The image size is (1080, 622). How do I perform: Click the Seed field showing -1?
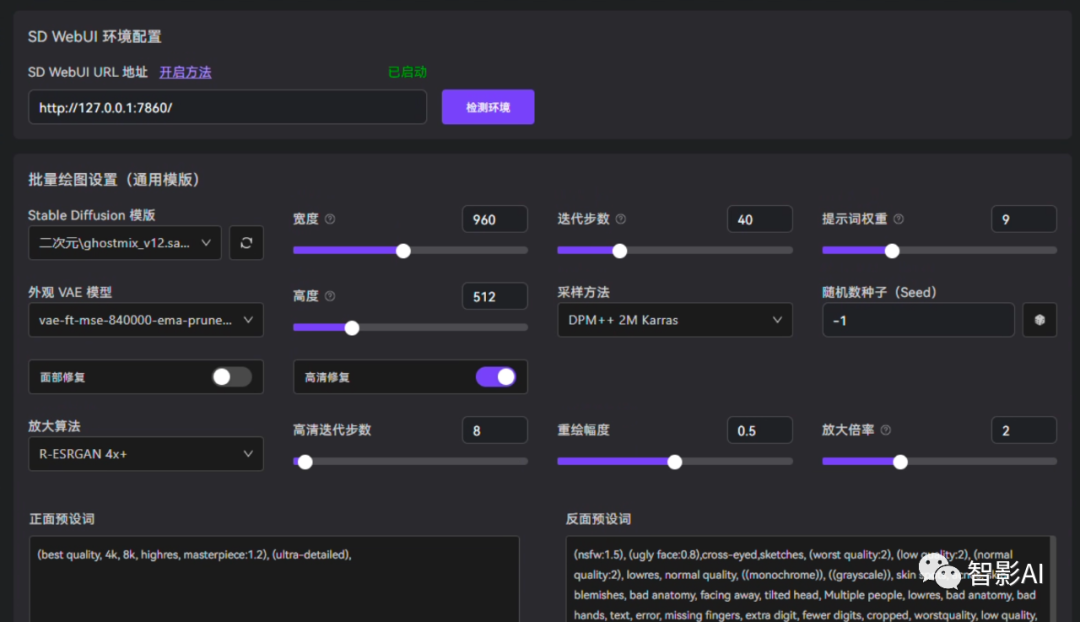click(918, 320)
